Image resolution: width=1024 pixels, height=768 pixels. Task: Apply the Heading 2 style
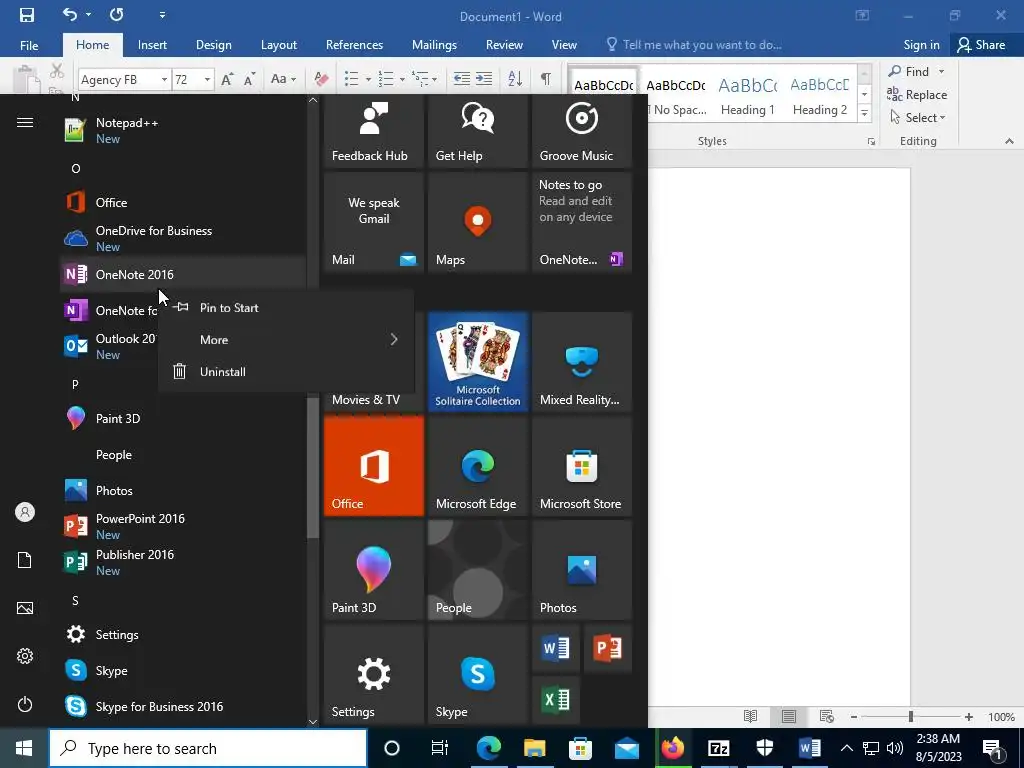(x=820, y=97)
